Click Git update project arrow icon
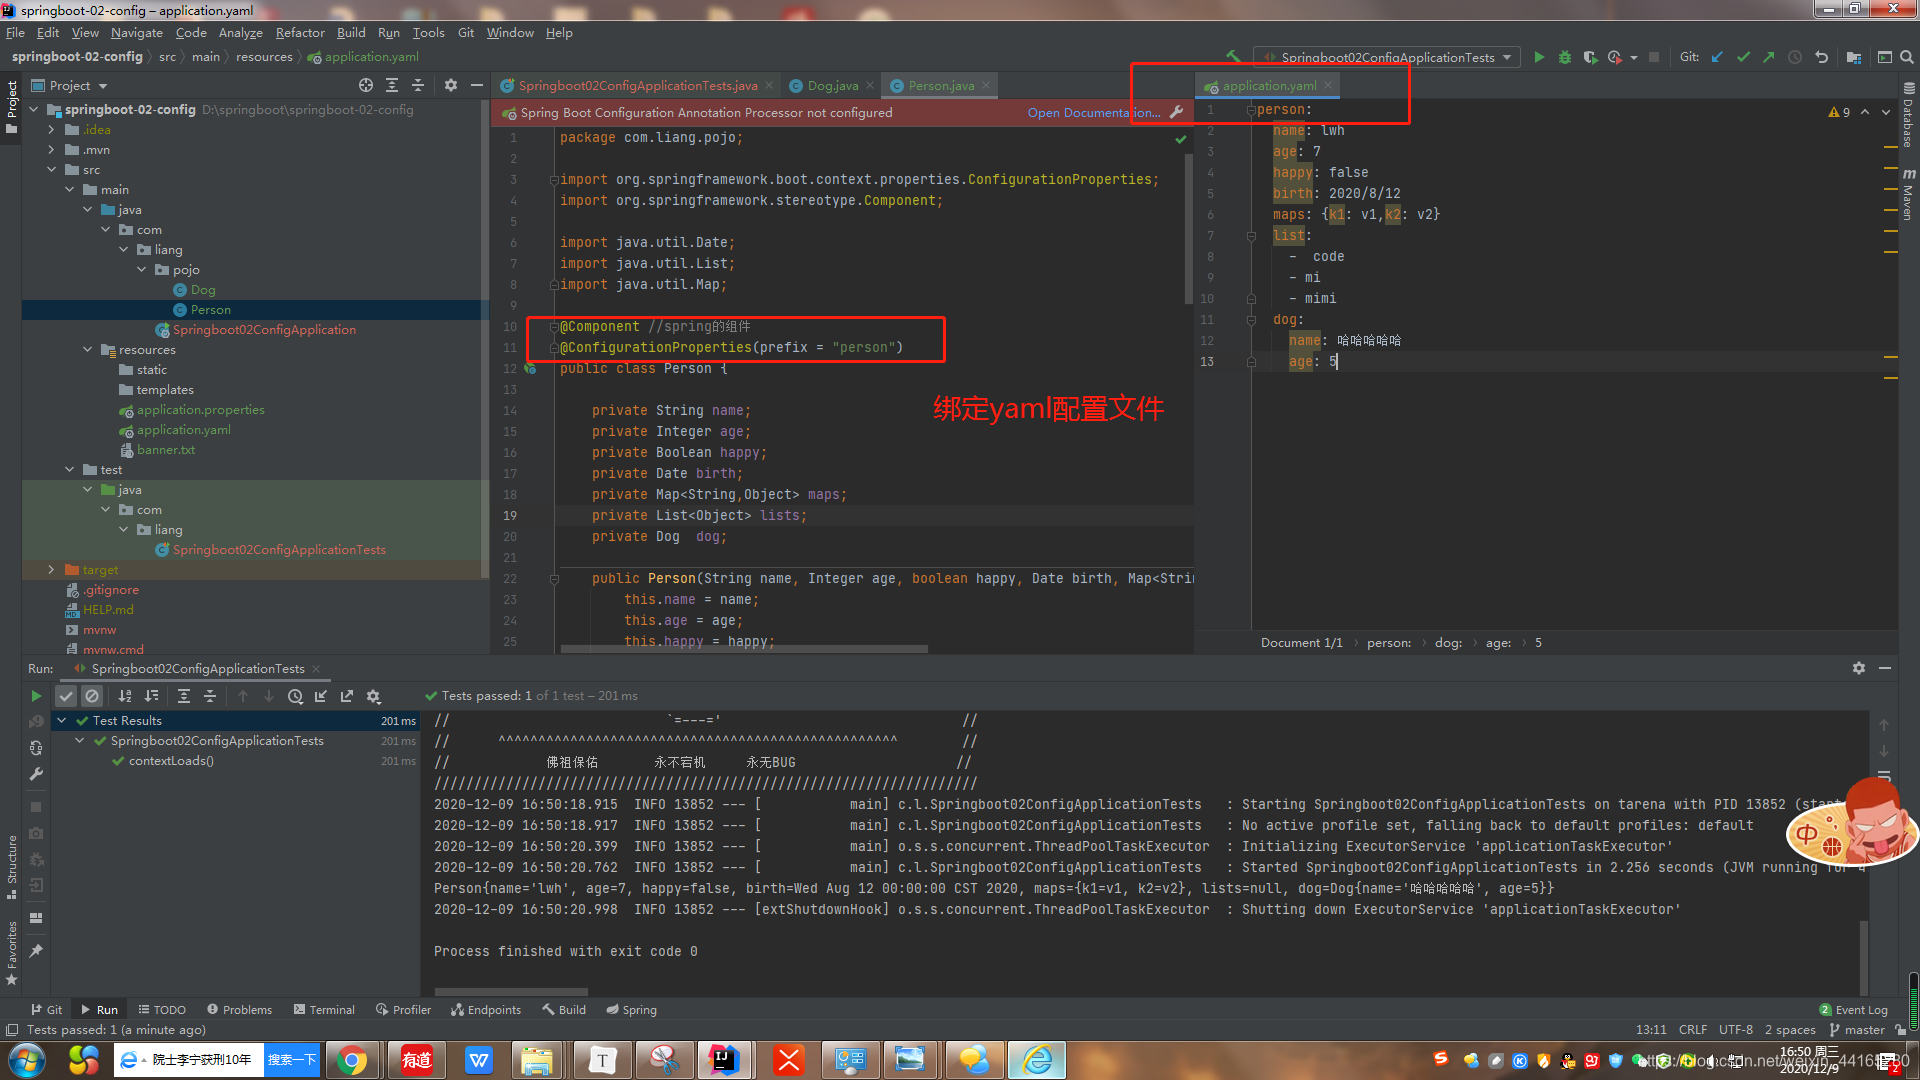 pos(1717,57)
